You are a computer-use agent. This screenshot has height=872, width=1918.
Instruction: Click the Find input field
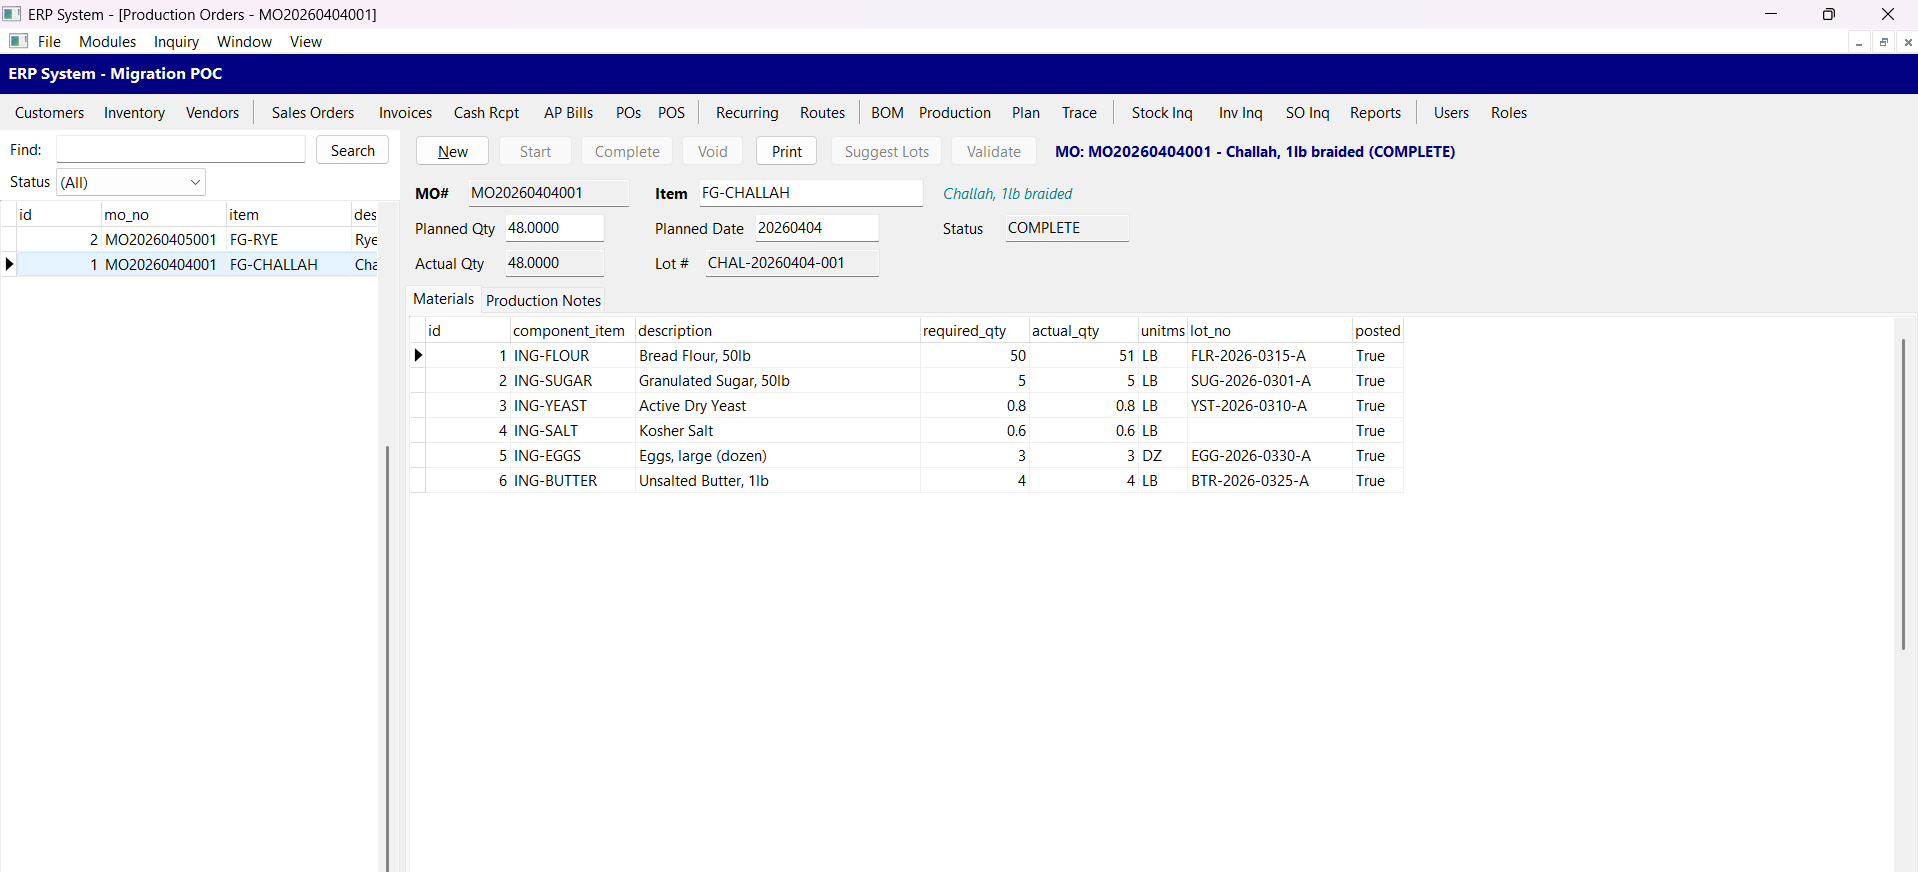(x=181, y=150)
